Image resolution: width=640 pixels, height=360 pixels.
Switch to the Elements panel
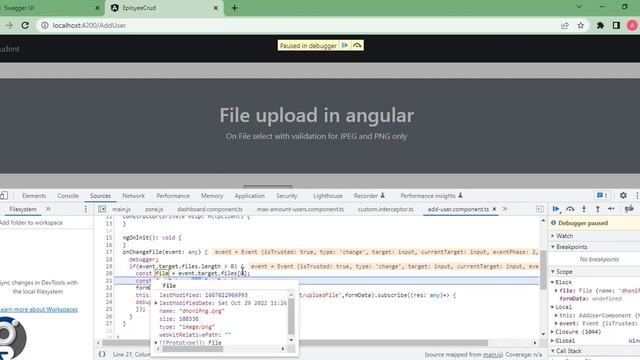pyautogui.click(x=34, y=196)
